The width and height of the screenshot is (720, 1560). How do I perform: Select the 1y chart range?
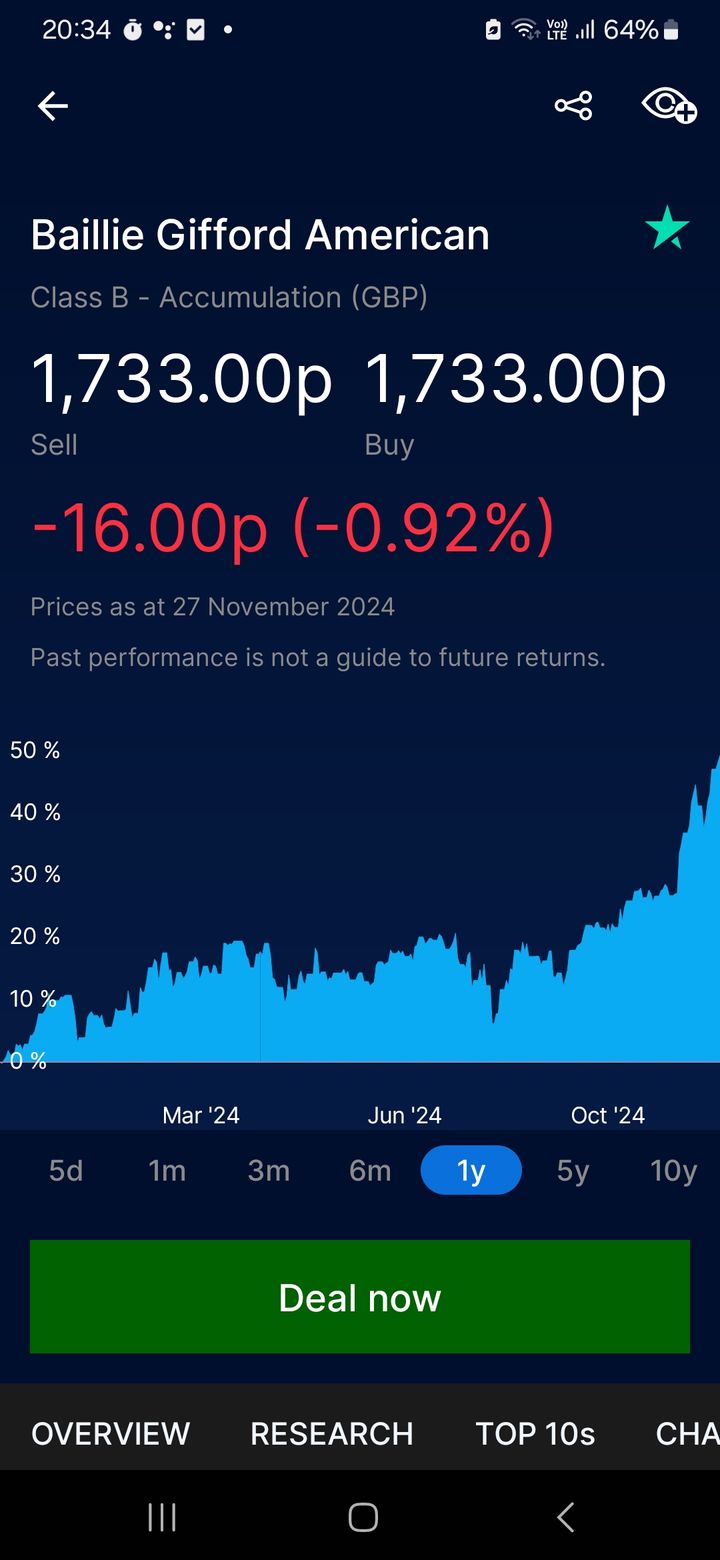pyautogui.click(x=471, y=1170)
